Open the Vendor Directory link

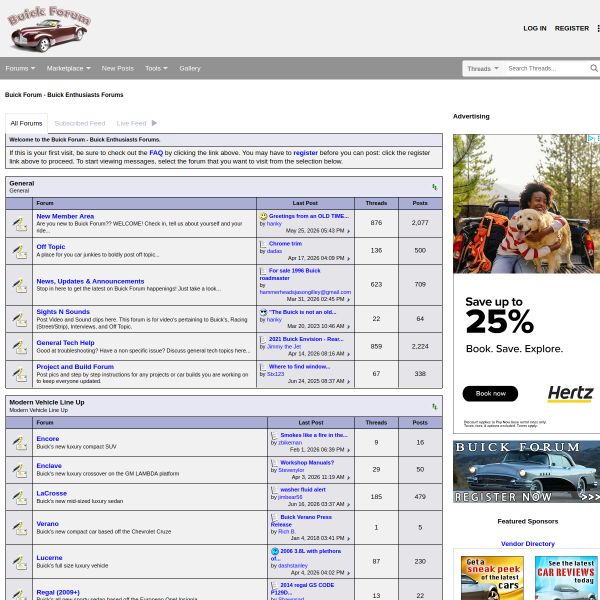[528, 544]
